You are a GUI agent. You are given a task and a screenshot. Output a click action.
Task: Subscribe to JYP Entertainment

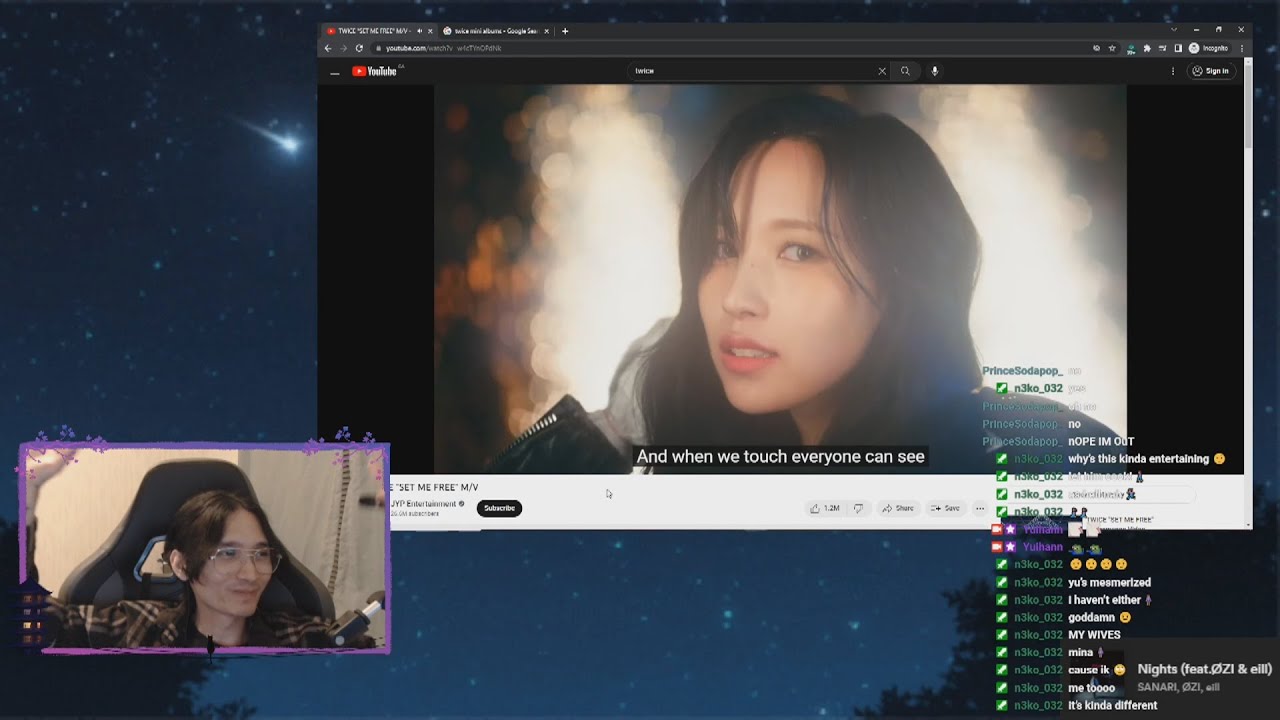[x=499, y=508]
